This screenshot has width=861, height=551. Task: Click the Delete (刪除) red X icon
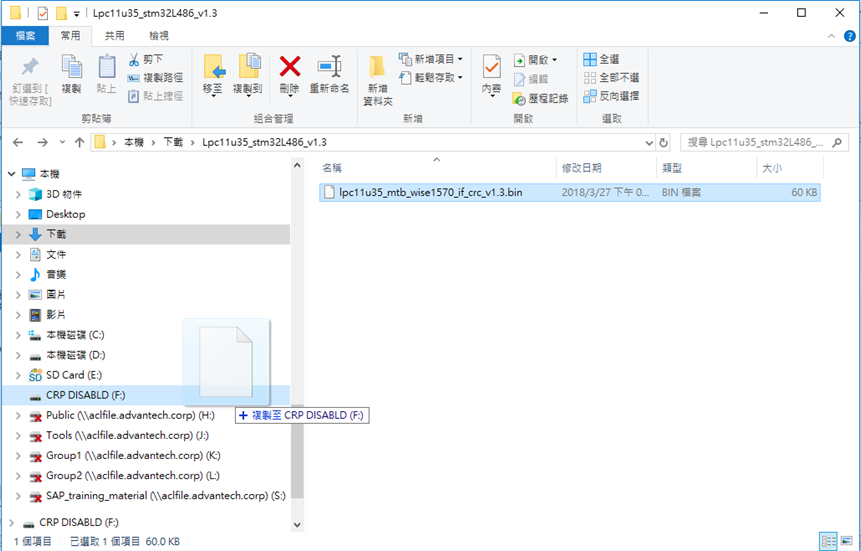290,68
